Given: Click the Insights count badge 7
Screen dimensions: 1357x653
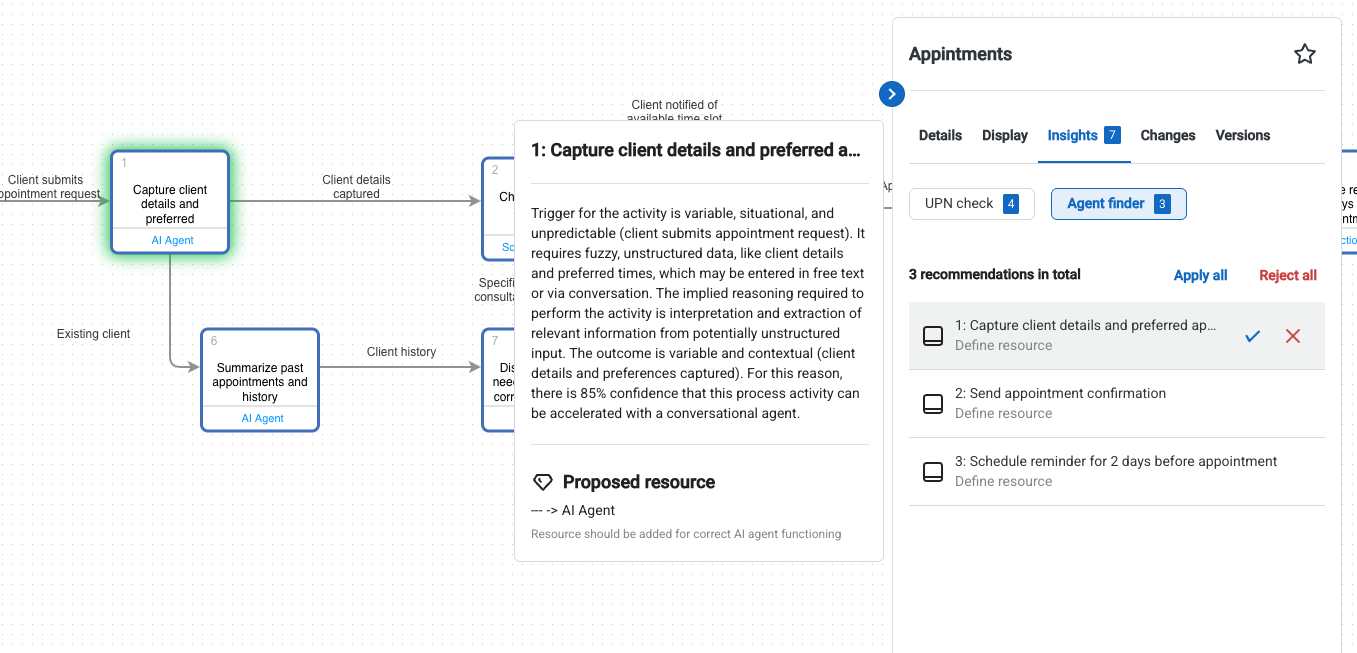Looking at the screenshot, I should pos(1112,135).
